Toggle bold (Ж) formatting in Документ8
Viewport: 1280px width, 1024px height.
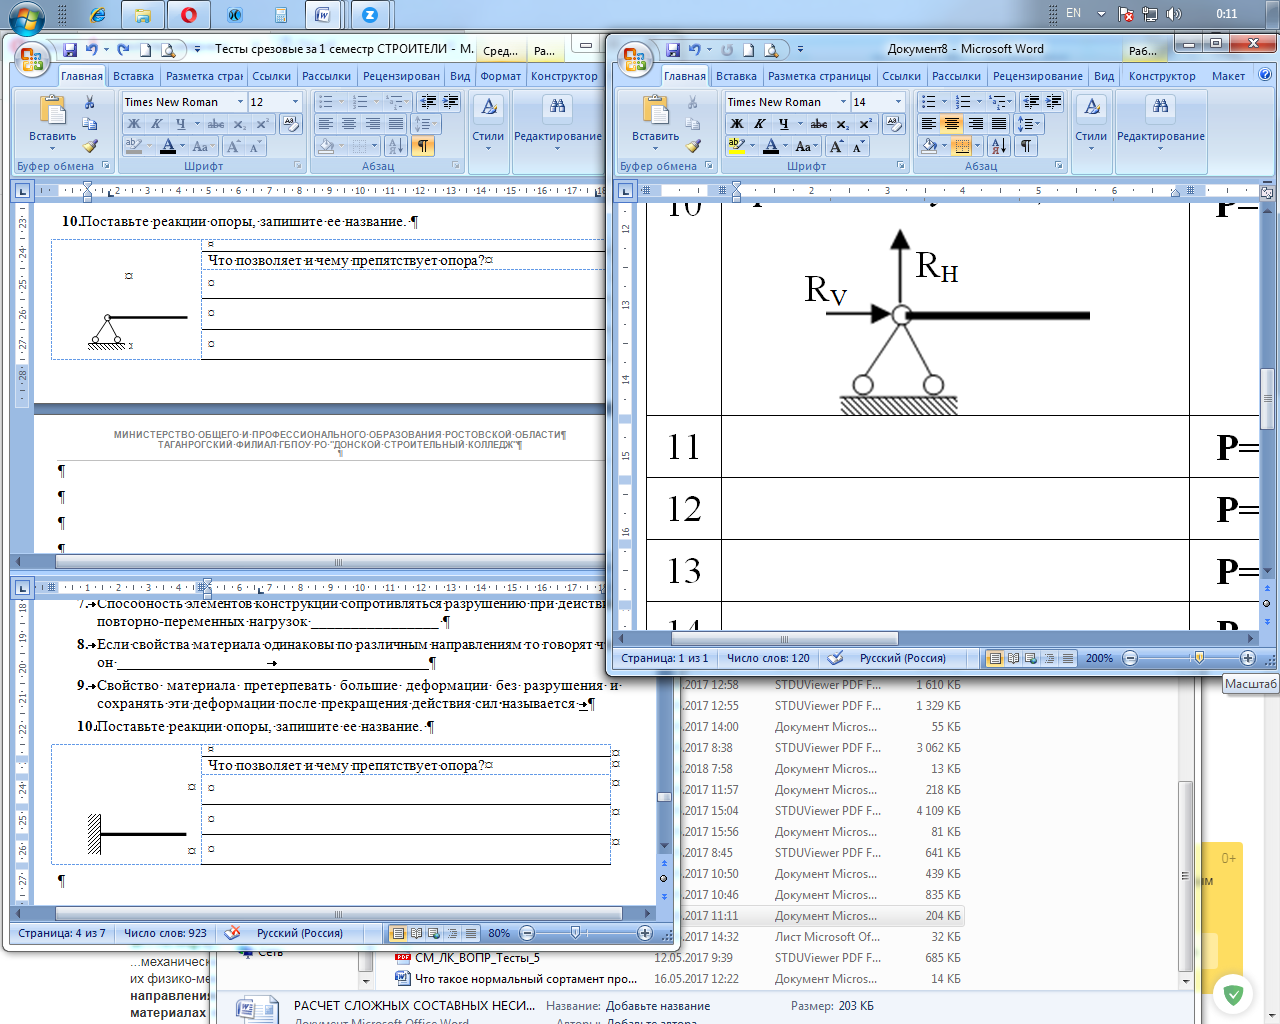pos(737,124)
